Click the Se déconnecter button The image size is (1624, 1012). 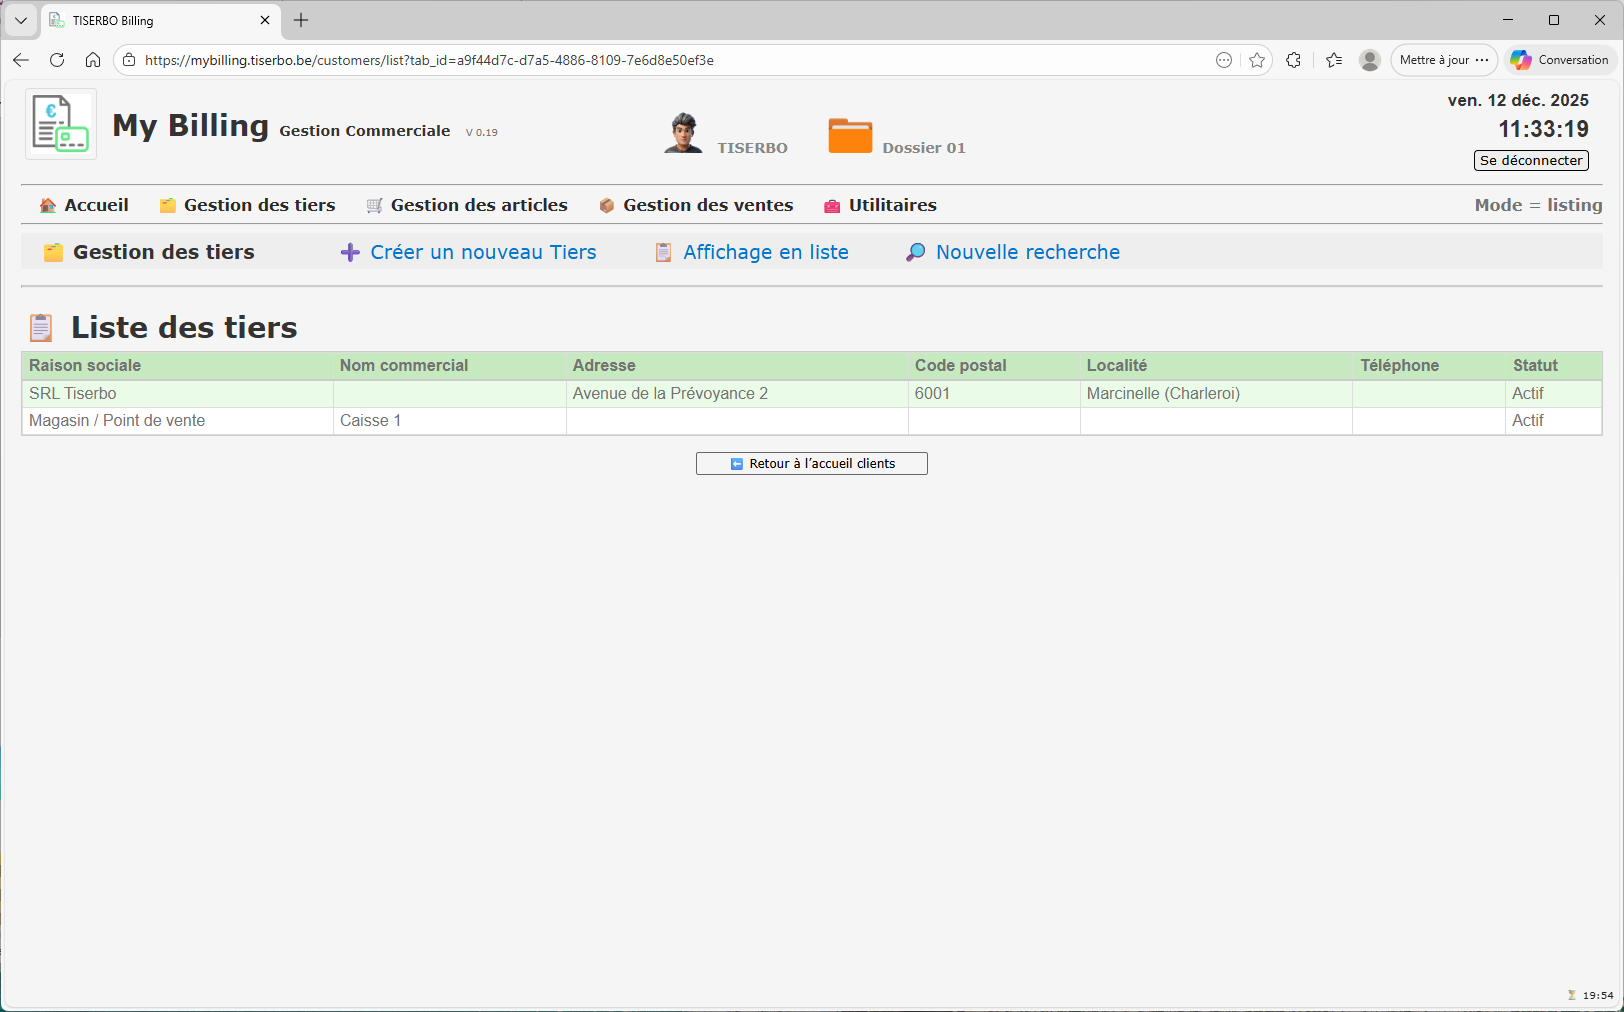(1531, 160)
